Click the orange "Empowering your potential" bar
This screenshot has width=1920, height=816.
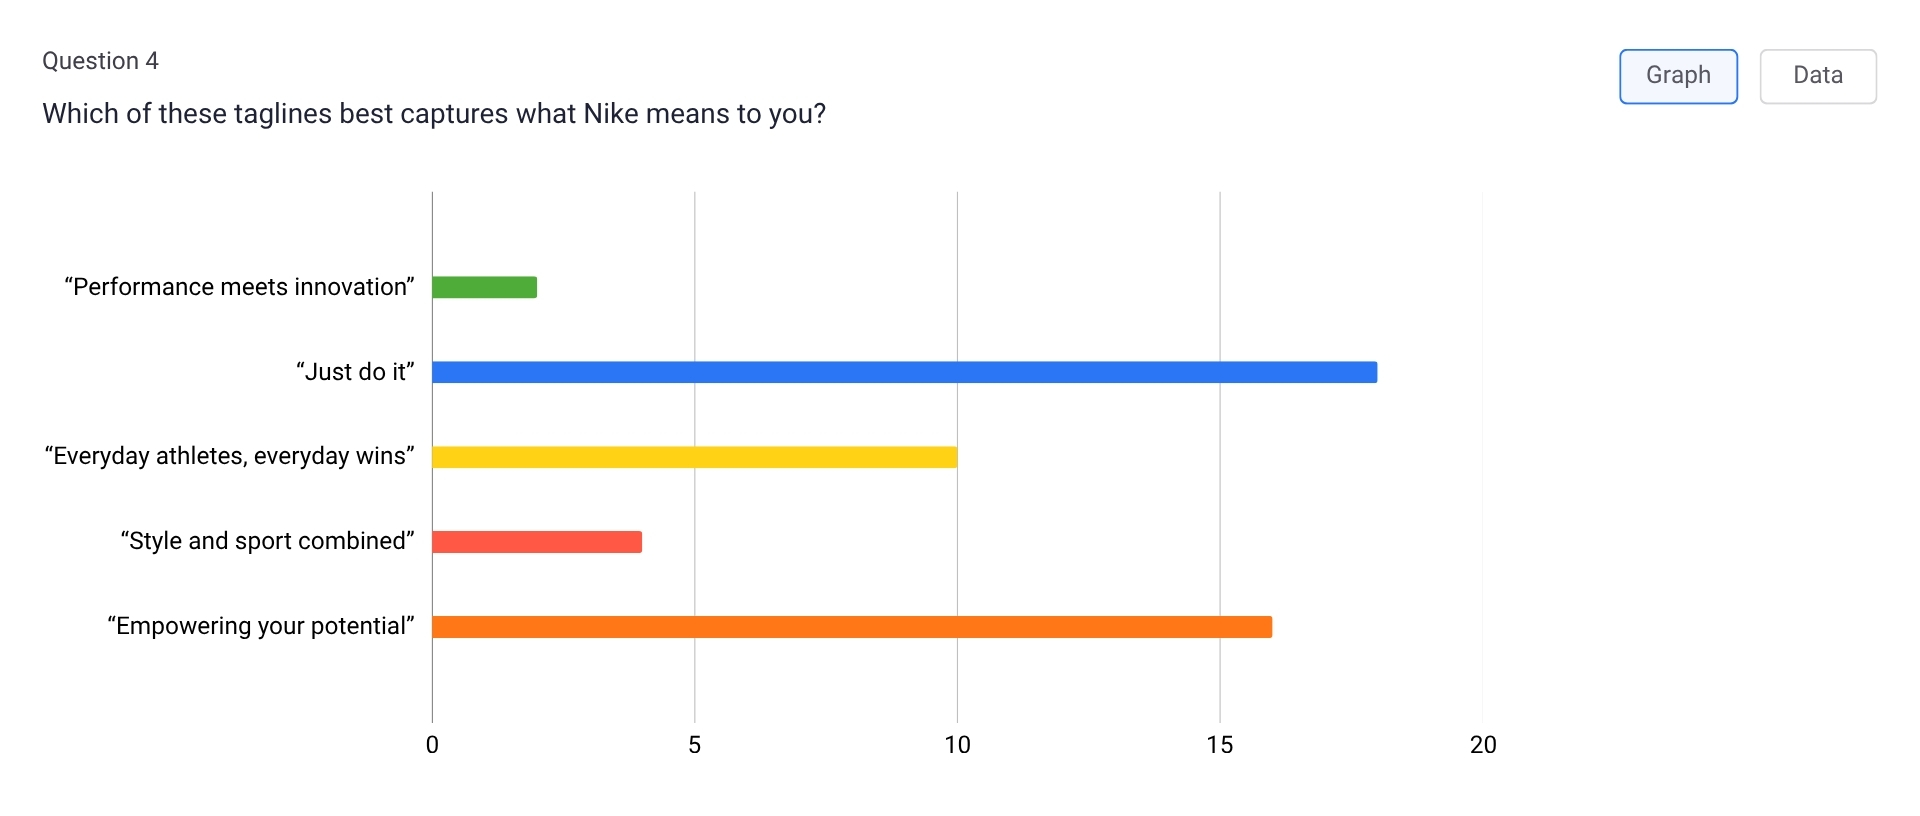tap(852, 627)
